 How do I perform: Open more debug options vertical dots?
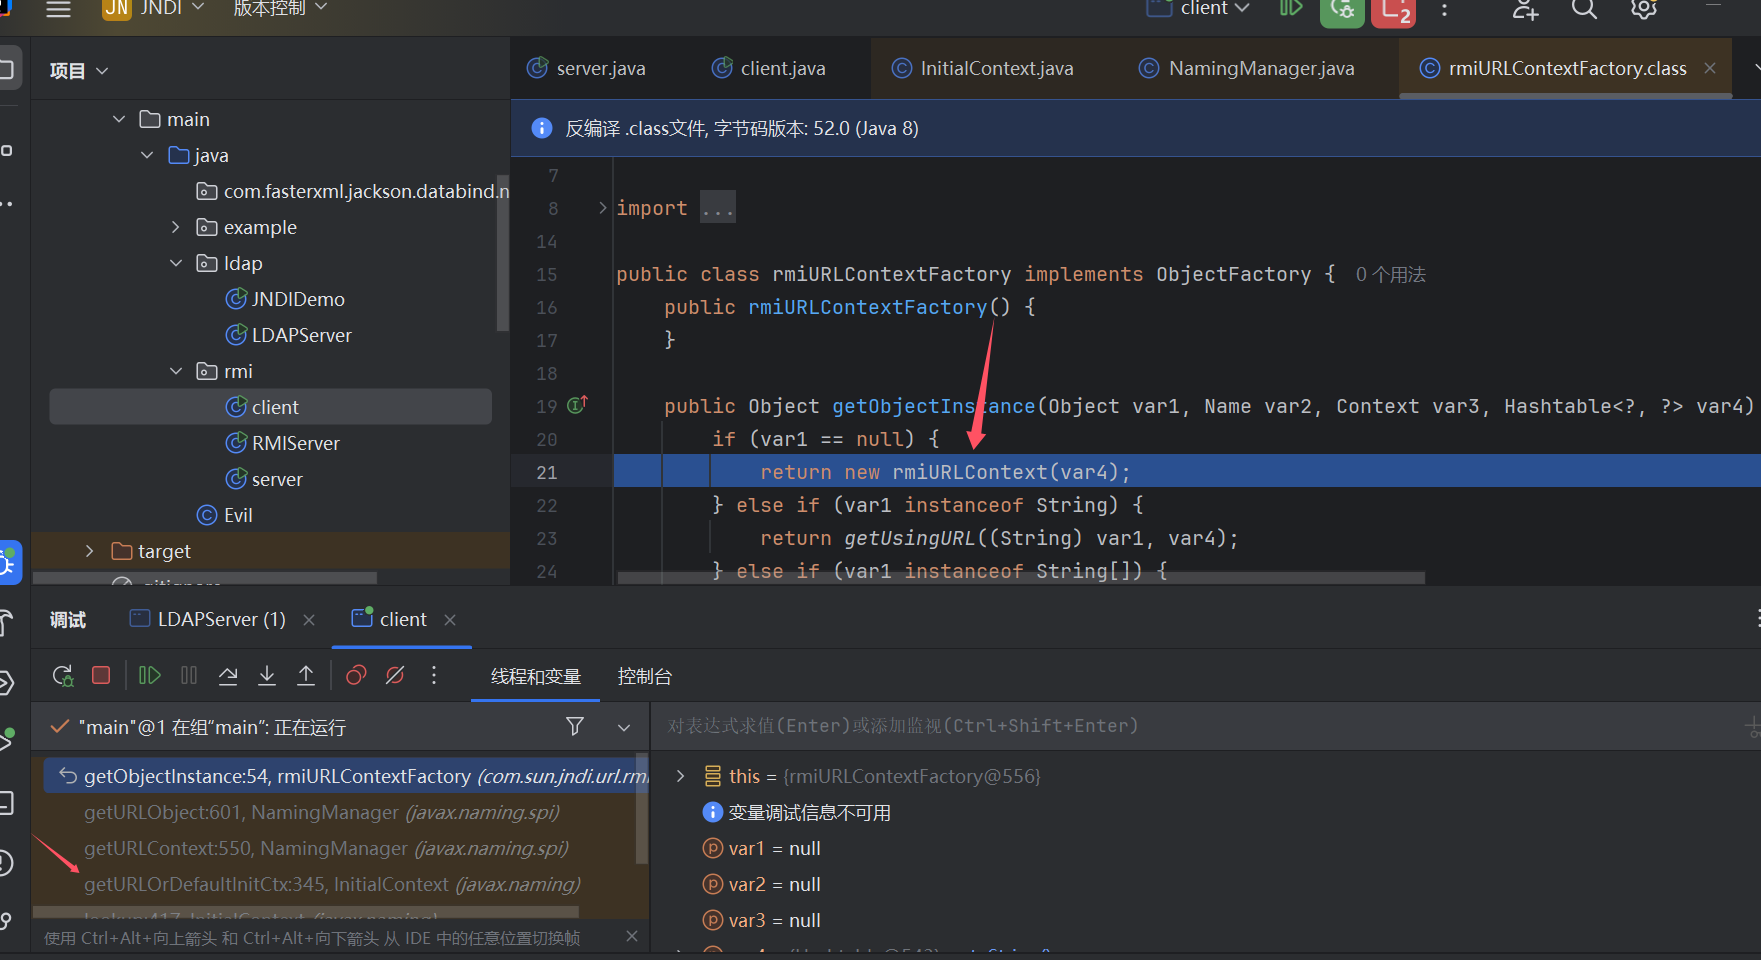(x=434, y=676)
